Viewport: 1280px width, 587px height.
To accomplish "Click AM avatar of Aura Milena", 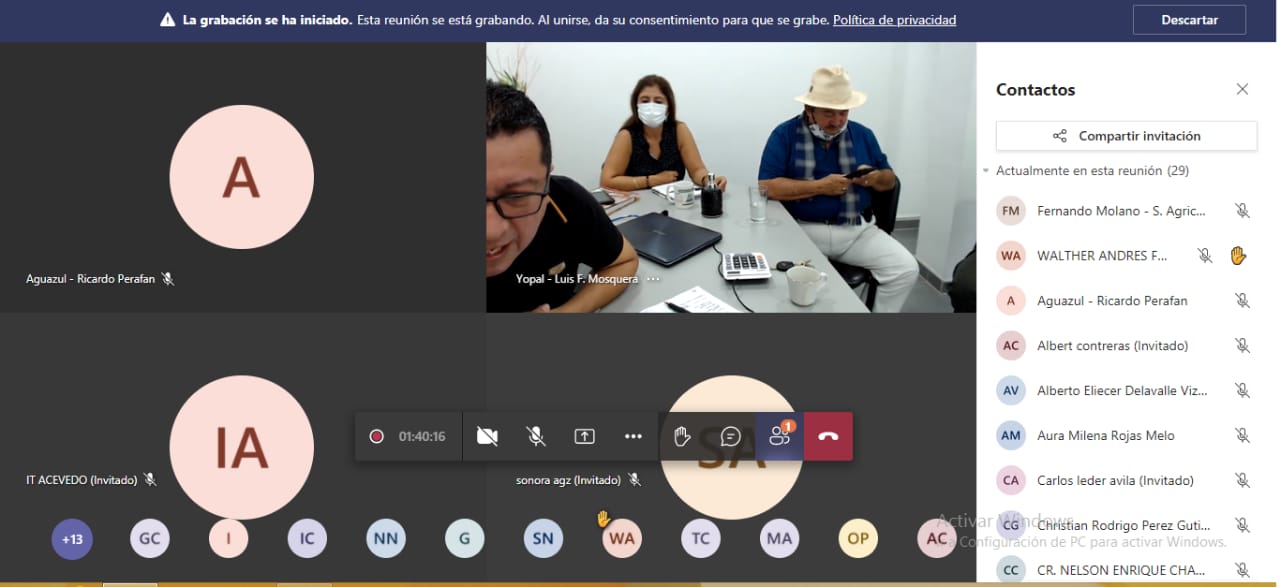I will tap(1011, 436).
